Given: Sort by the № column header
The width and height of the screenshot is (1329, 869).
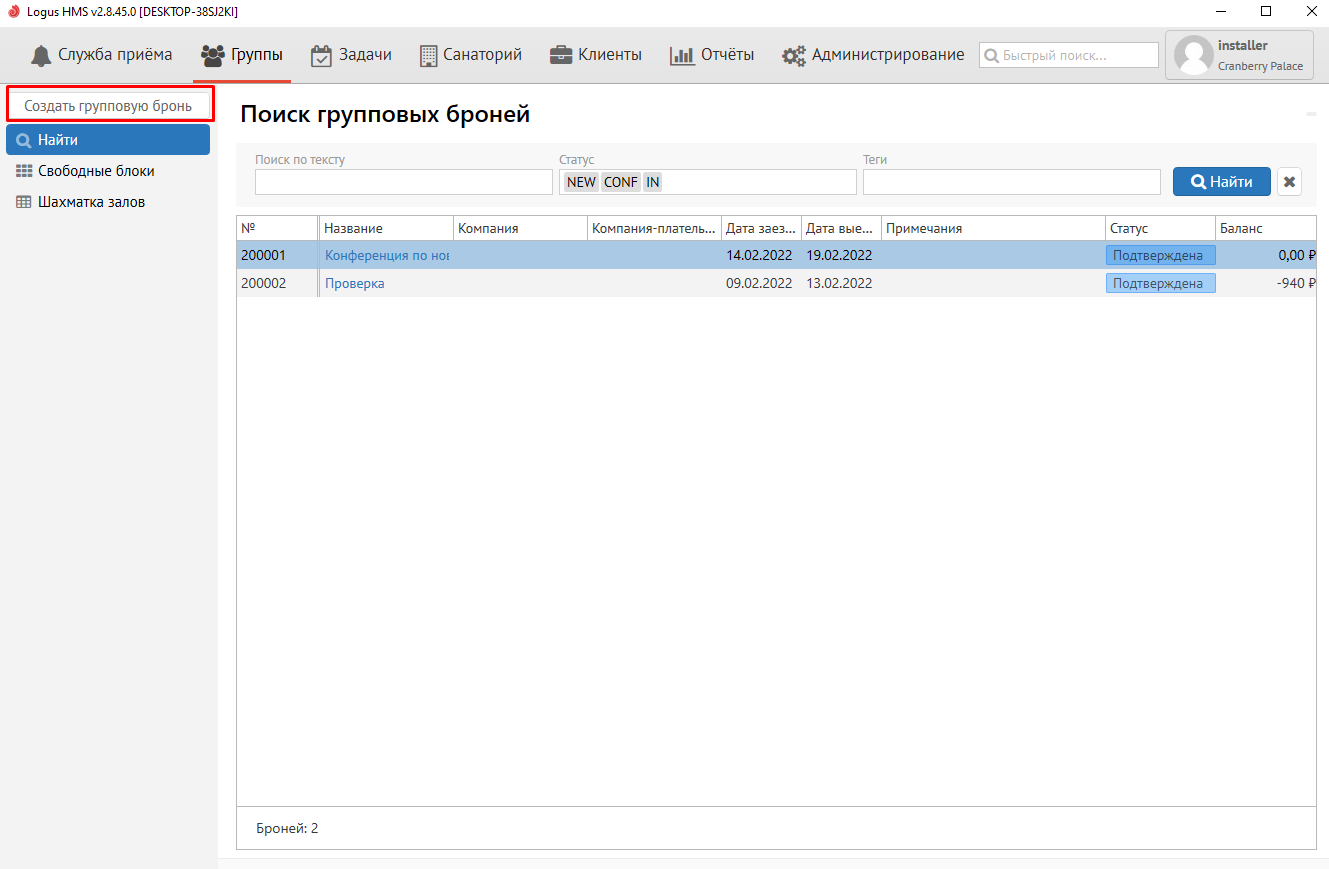Looking at the screenshot, I should (277, 228).
